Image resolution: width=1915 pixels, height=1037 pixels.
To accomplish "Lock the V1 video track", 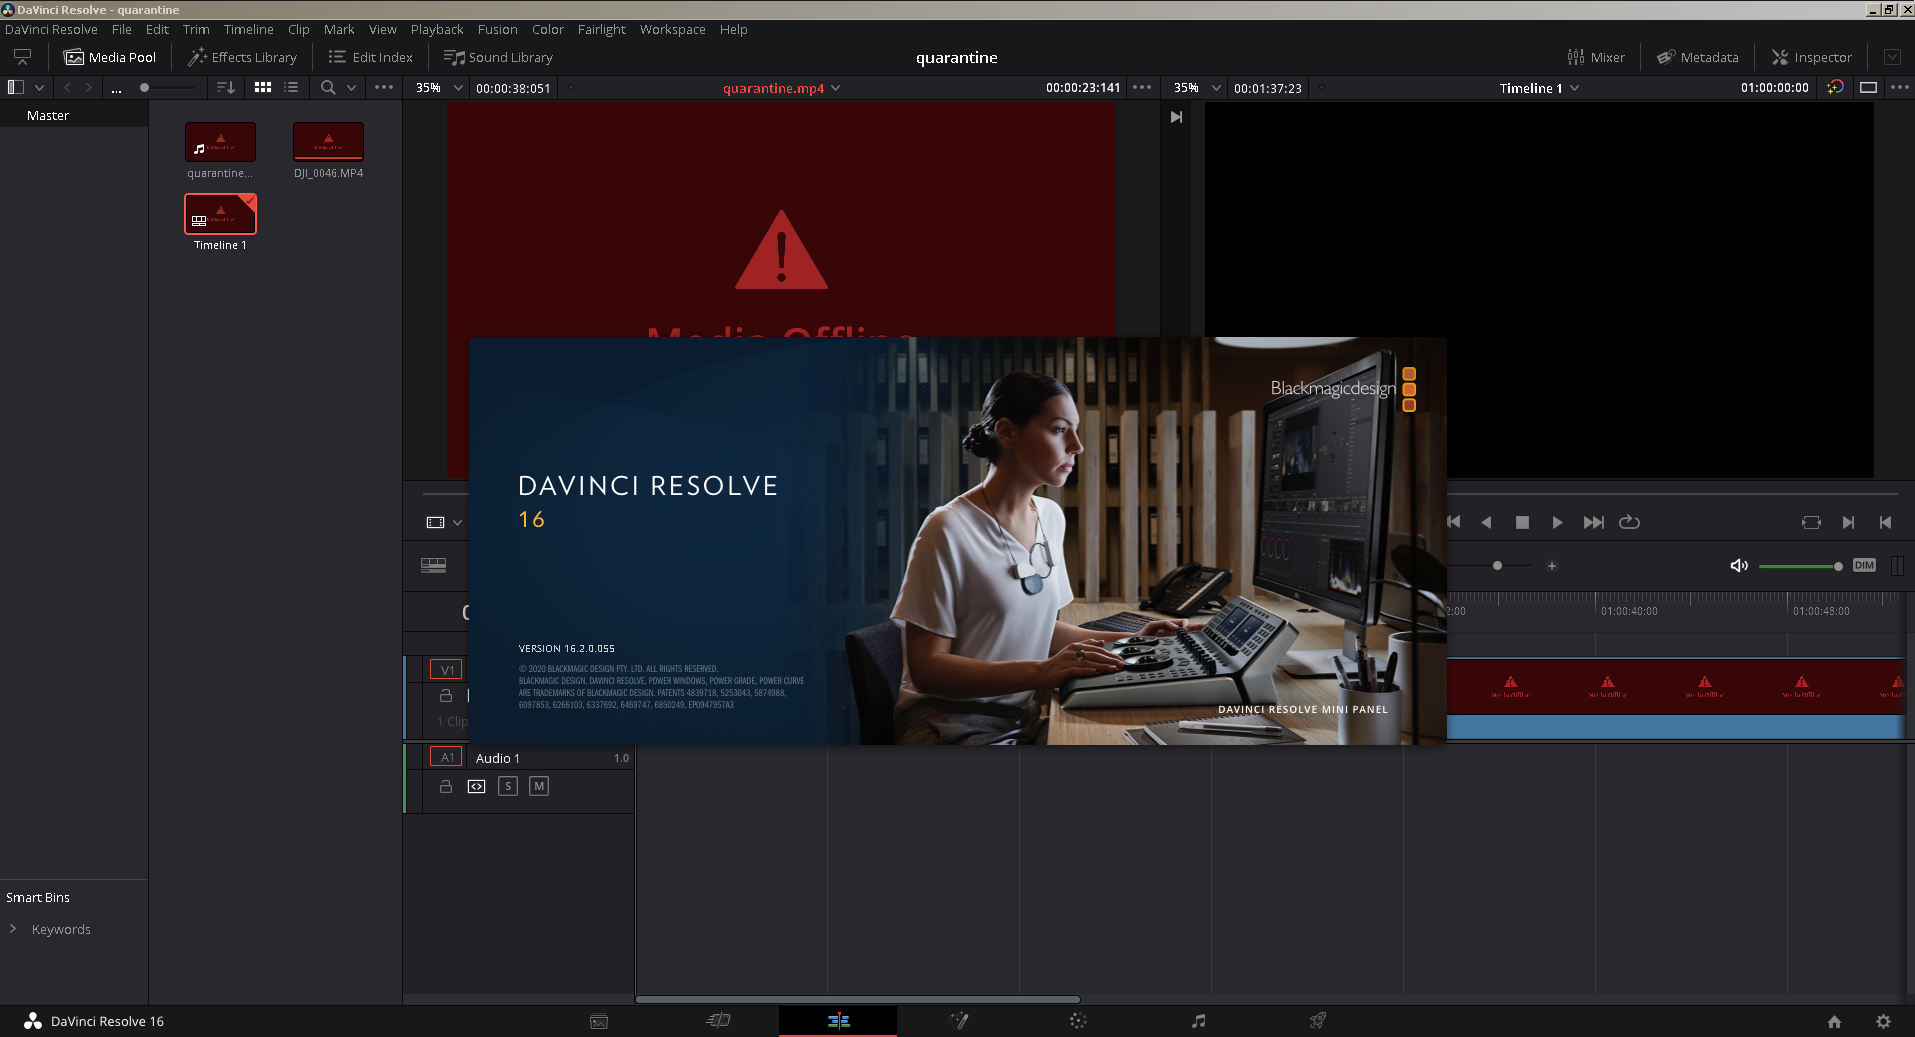I will click(446, 696).
